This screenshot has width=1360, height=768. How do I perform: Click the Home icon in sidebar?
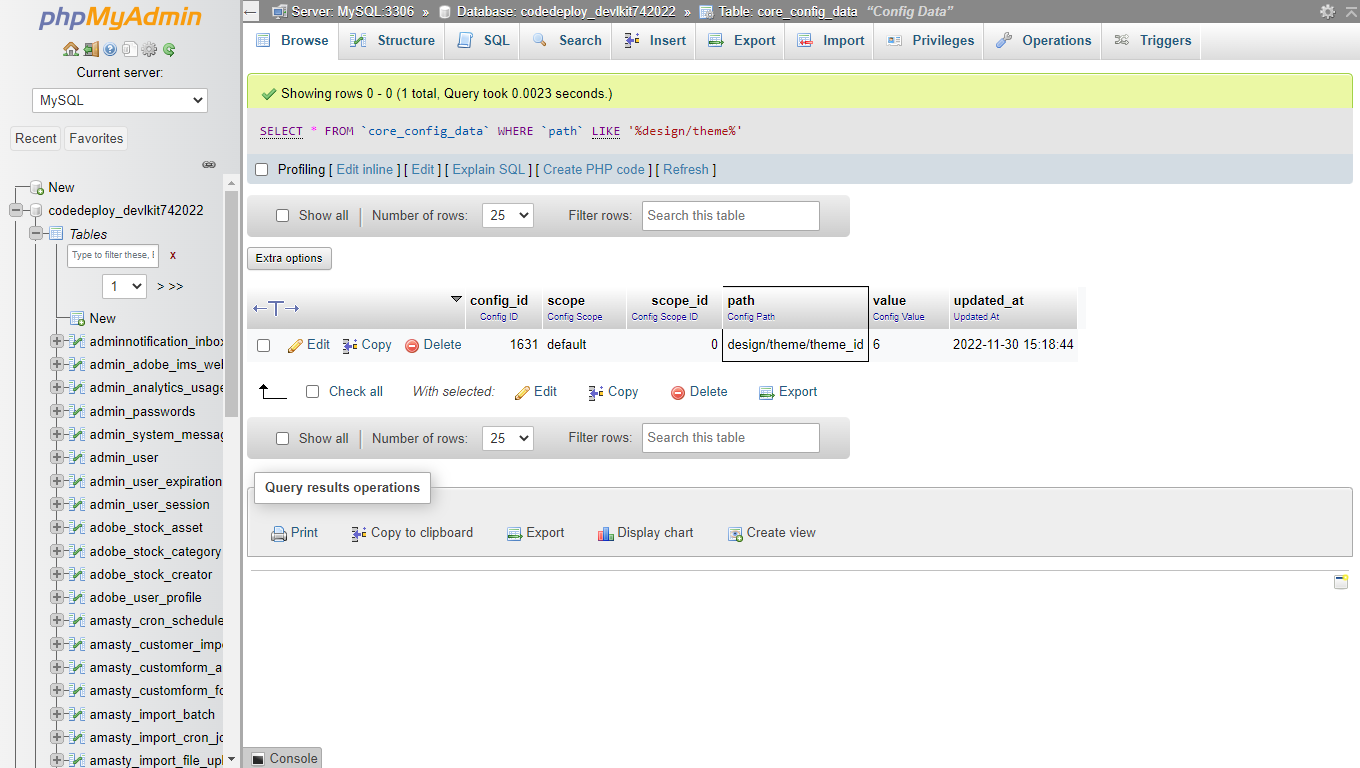70,49
